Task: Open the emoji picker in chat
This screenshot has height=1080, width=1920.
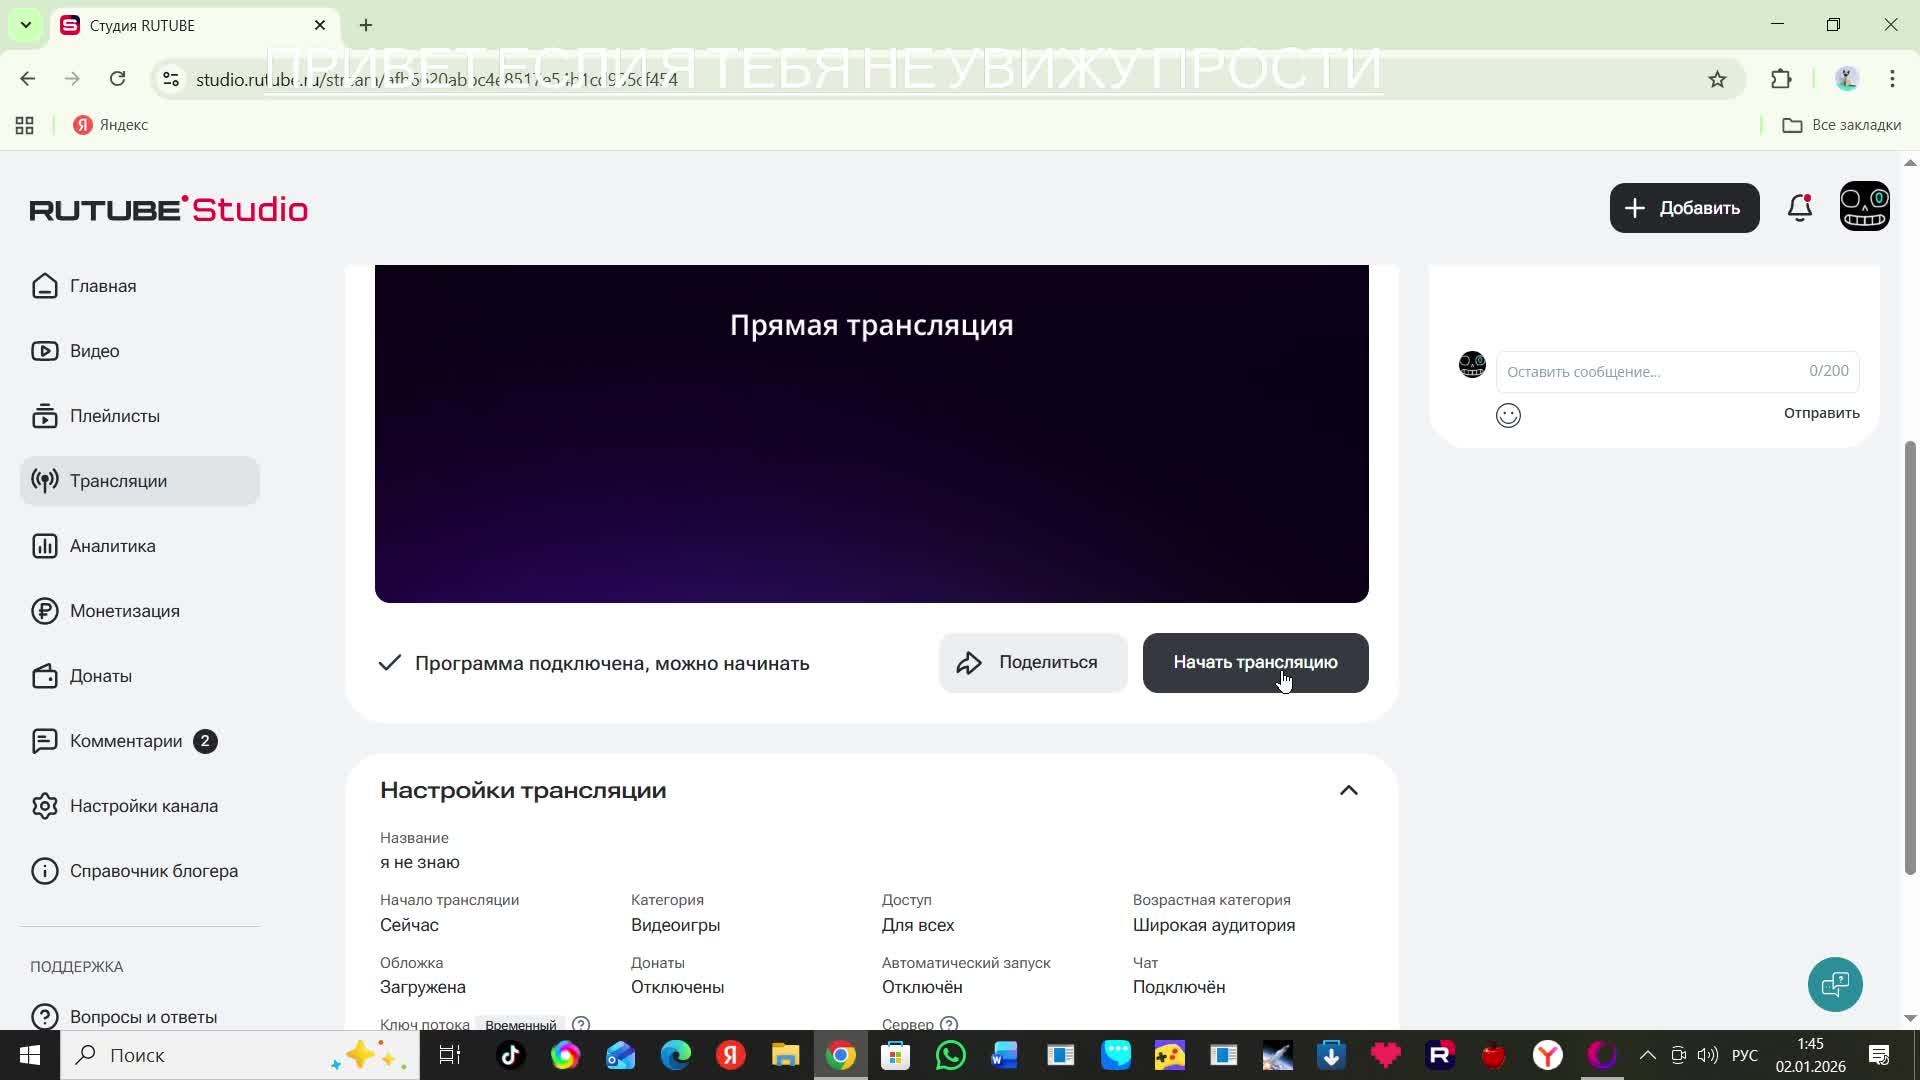Action: pyautogui.click(x=1508, y=415)
